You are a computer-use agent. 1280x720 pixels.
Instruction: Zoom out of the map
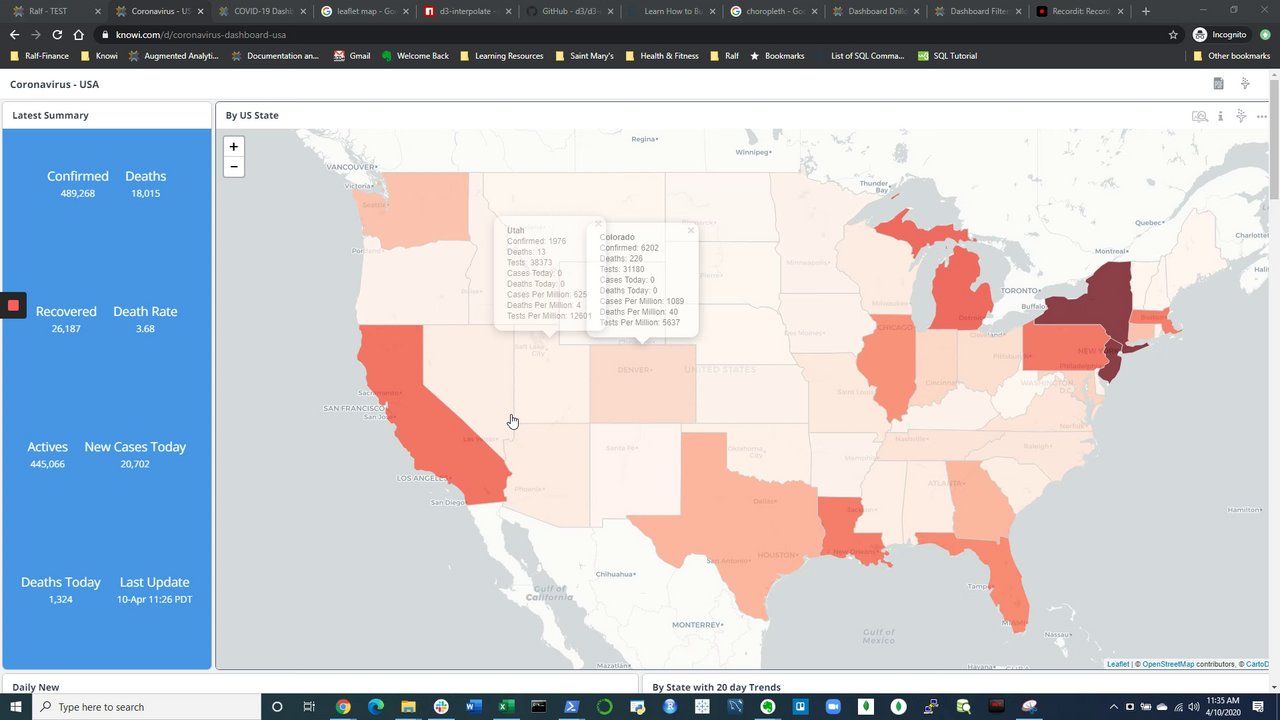(x=233, y=167)
